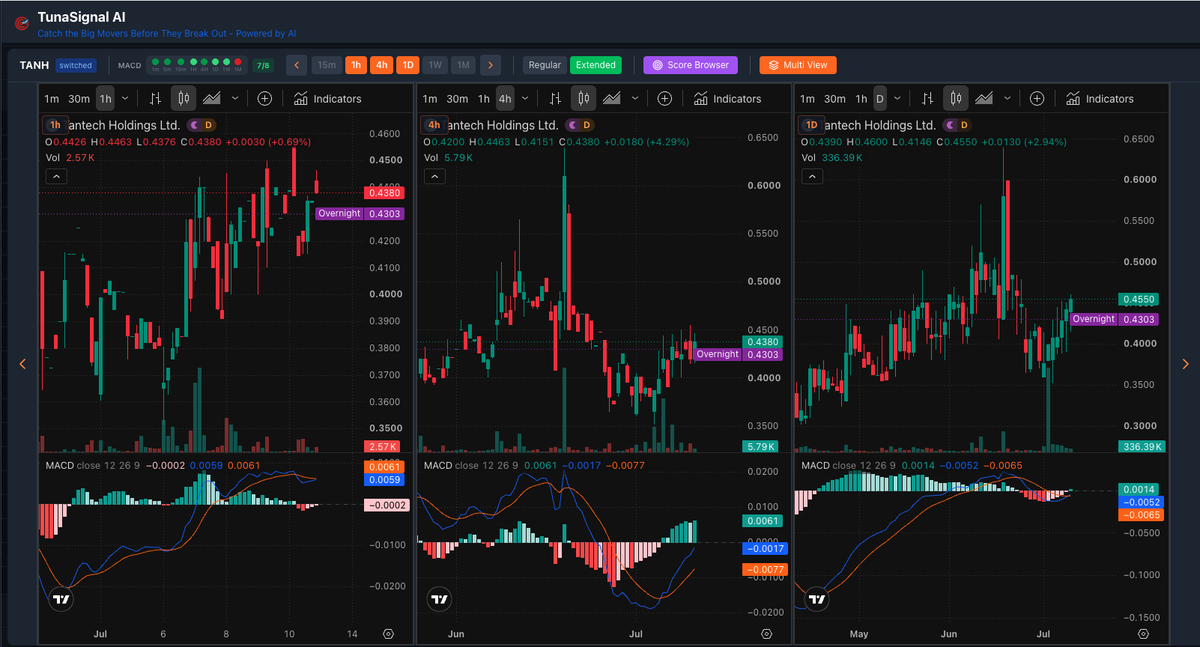Collapse the legend in the 4h chart

point(434,176)
